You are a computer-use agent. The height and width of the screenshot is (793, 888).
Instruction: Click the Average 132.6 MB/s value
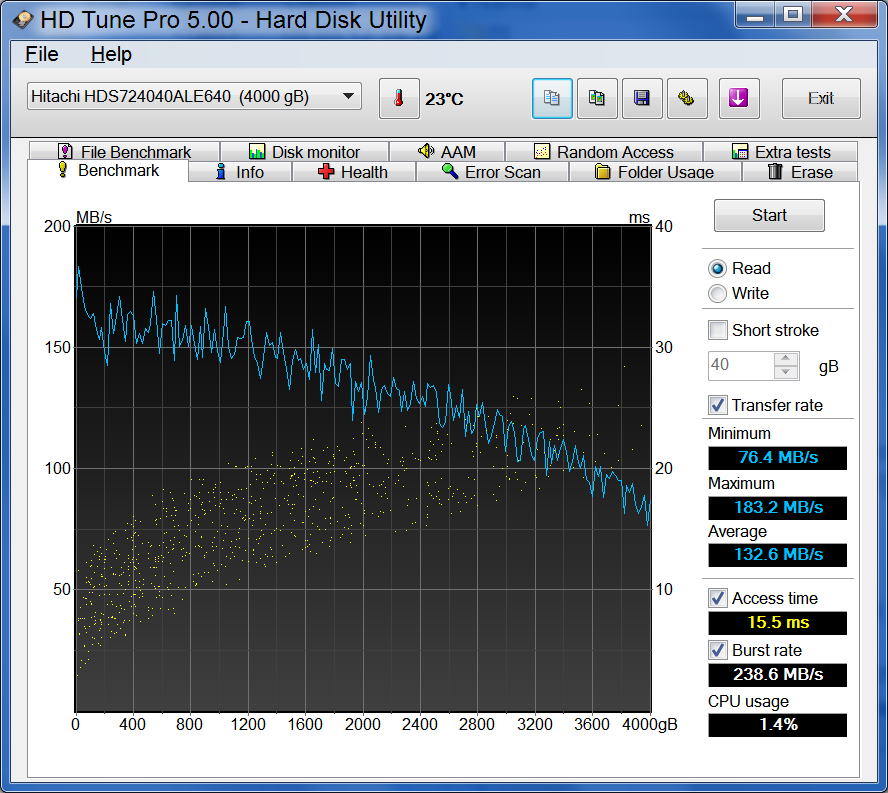[x=778, y=555]
